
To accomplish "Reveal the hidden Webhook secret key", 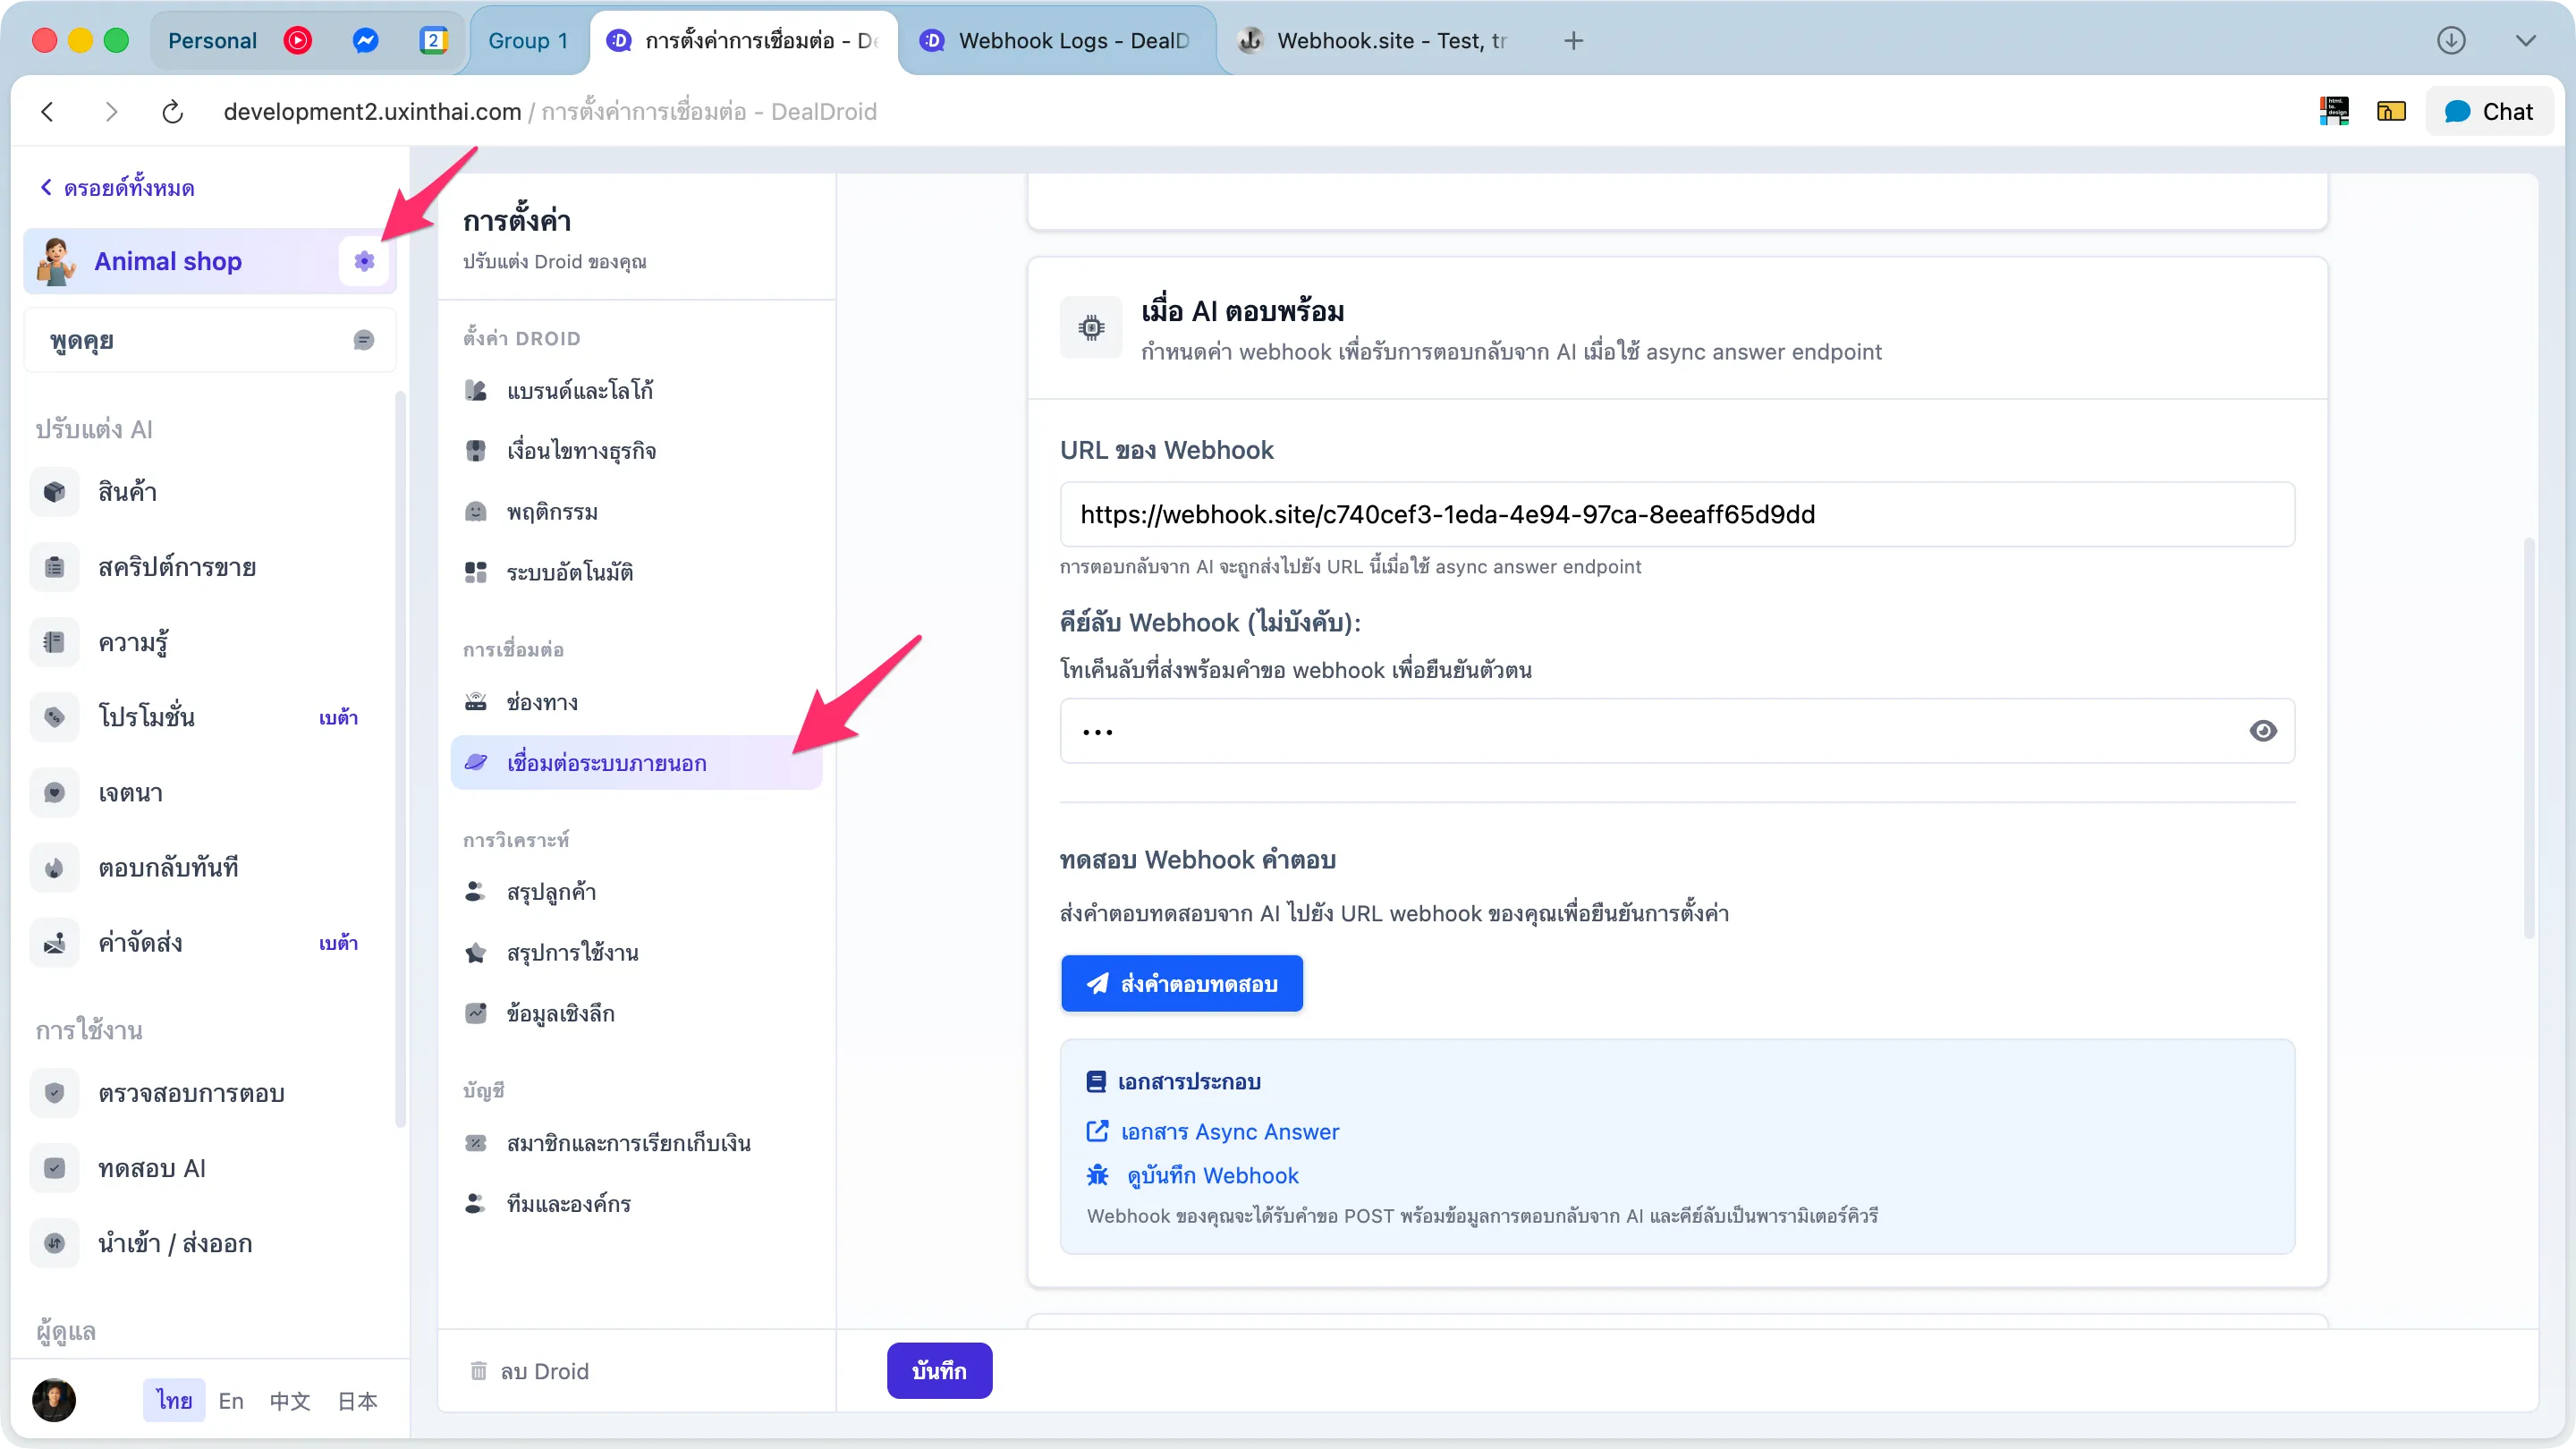I will (x=2264, y=731).
